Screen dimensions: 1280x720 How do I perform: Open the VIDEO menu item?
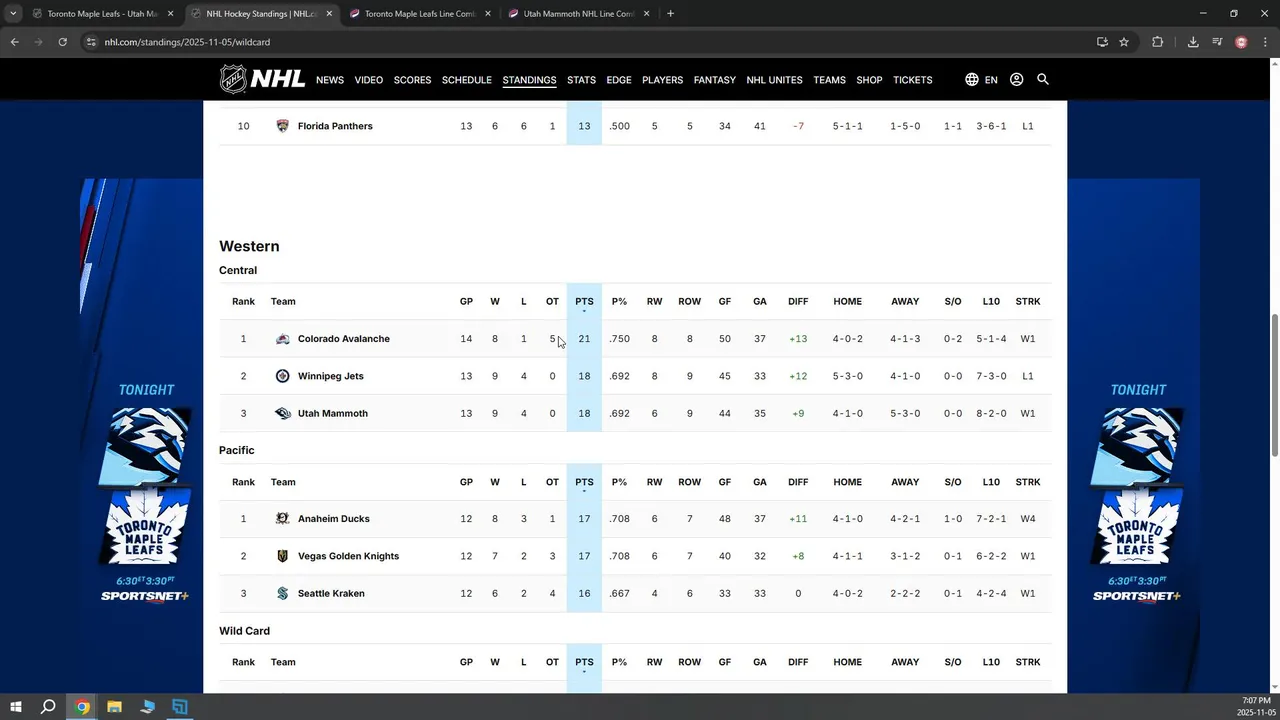(x=369, y=80)
